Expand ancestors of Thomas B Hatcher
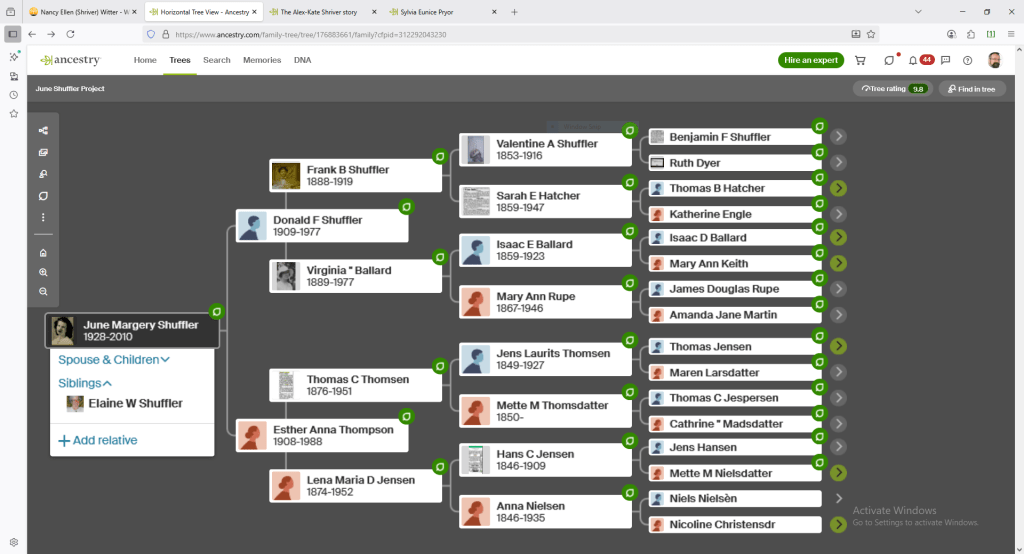Image resolution: width=1024 pixels, height=554 pixels. 838,188
